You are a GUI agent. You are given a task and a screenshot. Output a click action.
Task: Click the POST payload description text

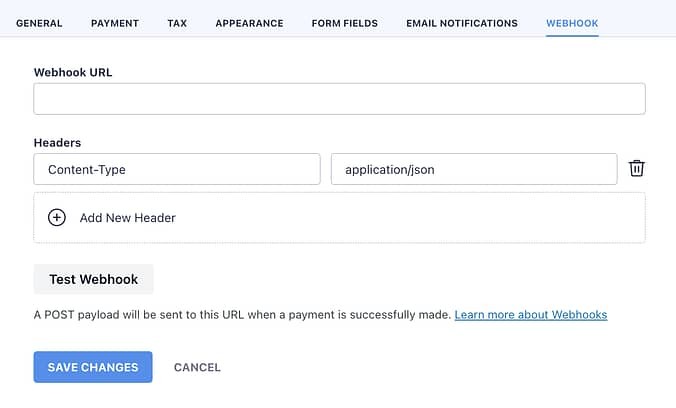tap(242, 314)
